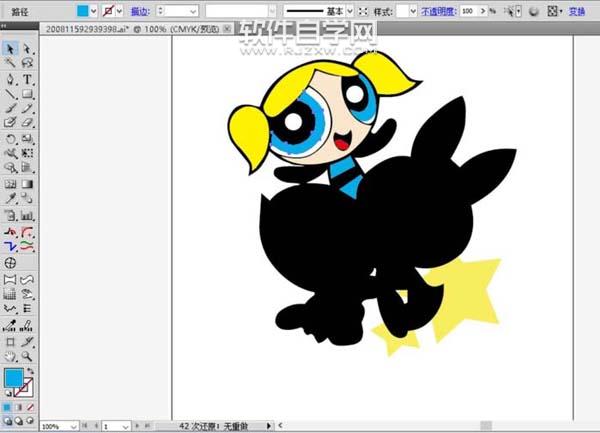Select the Column Graph tool
600x433 pixels.
(x=27, y=216)
